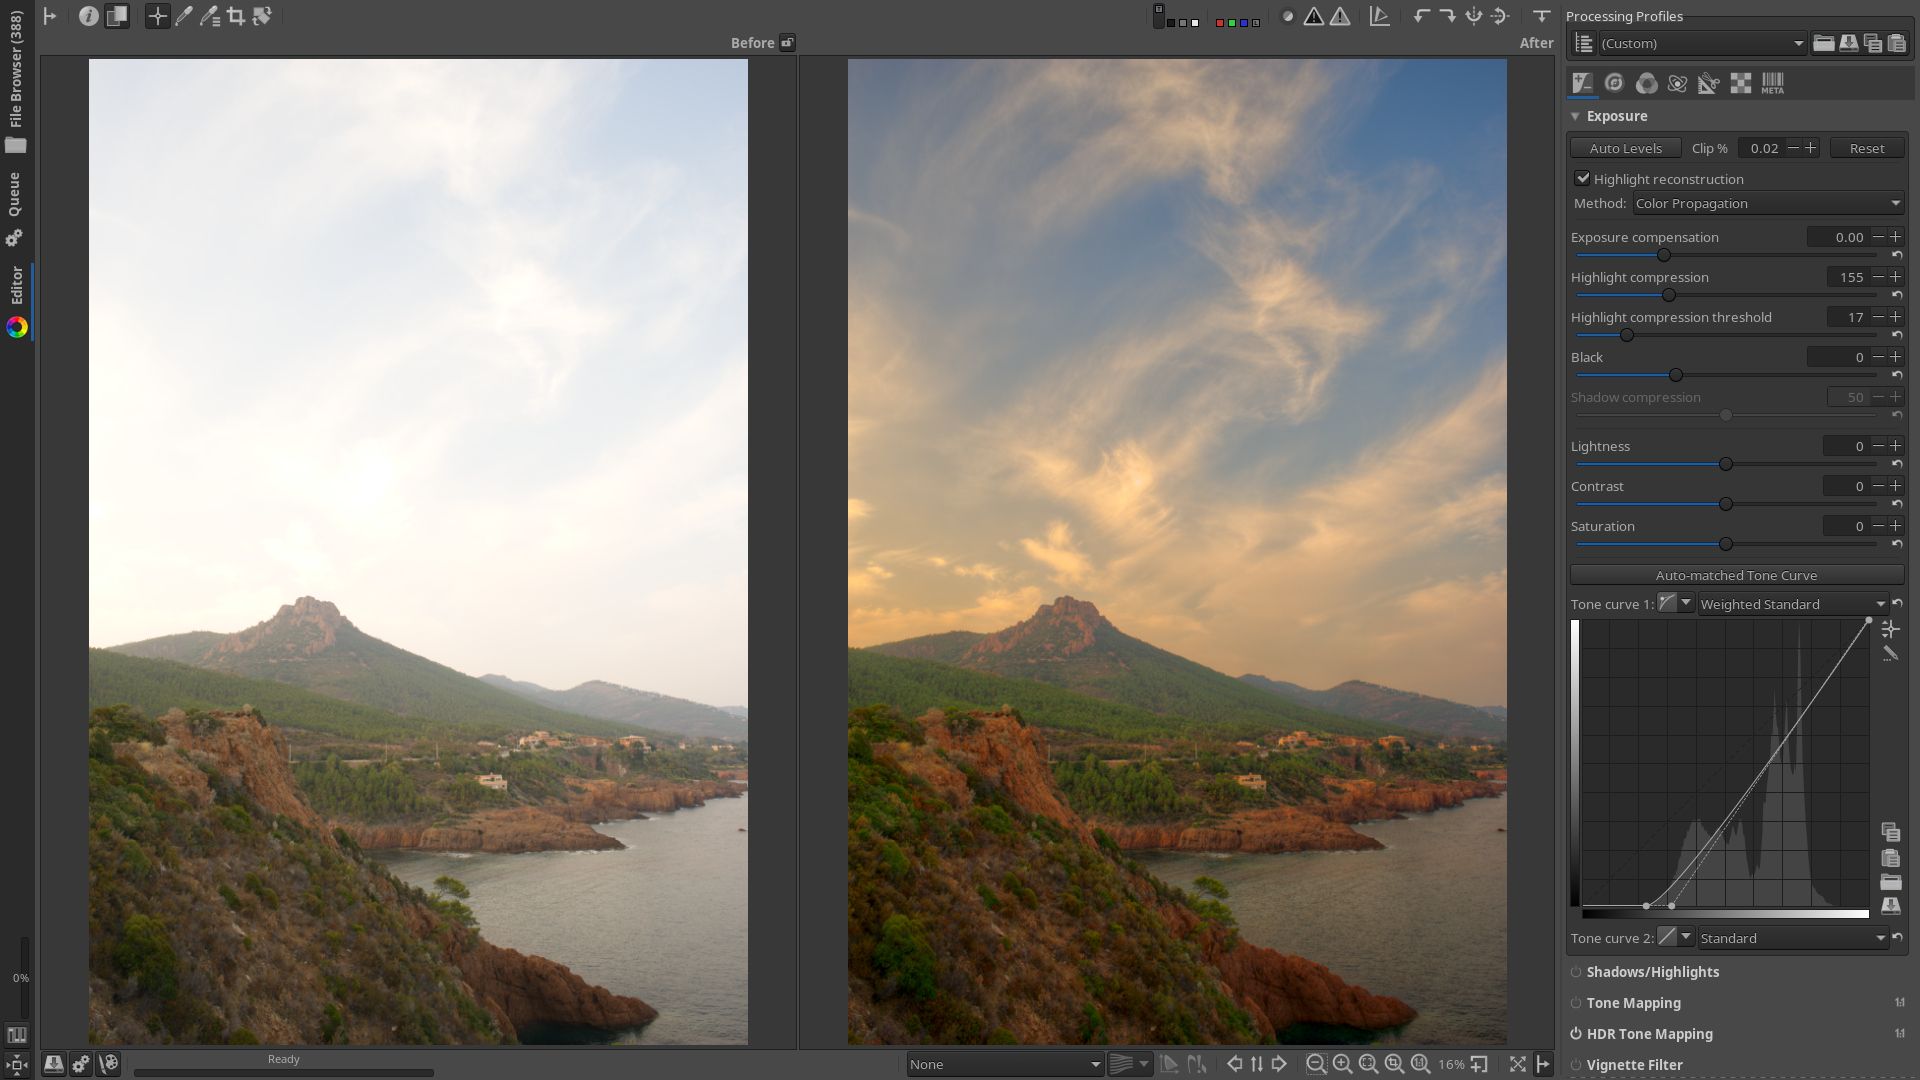This screenshot has width=1920, height=1080.
Task: Expand the Shadows/Highlights section
Action: click(x=1652, y=971)
